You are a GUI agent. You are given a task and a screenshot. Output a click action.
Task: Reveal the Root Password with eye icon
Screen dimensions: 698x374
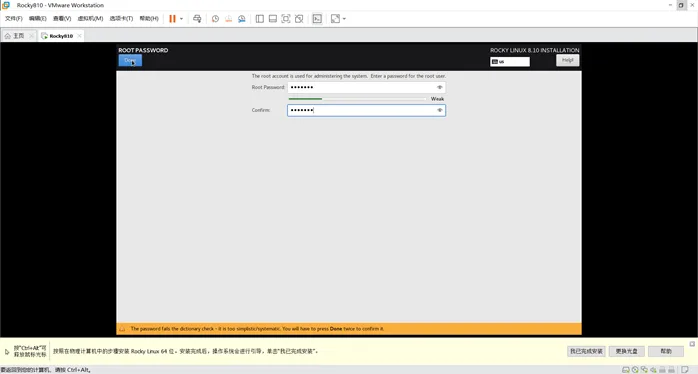tap(439, 87)
